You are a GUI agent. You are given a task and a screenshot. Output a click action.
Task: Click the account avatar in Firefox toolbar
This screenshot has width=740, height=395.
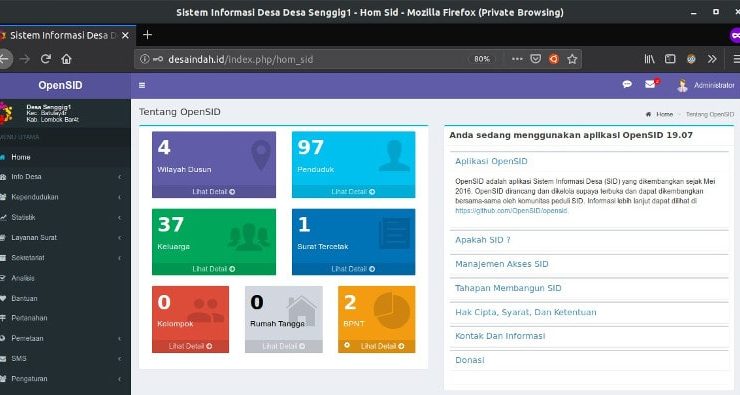[x=691, y=59]
